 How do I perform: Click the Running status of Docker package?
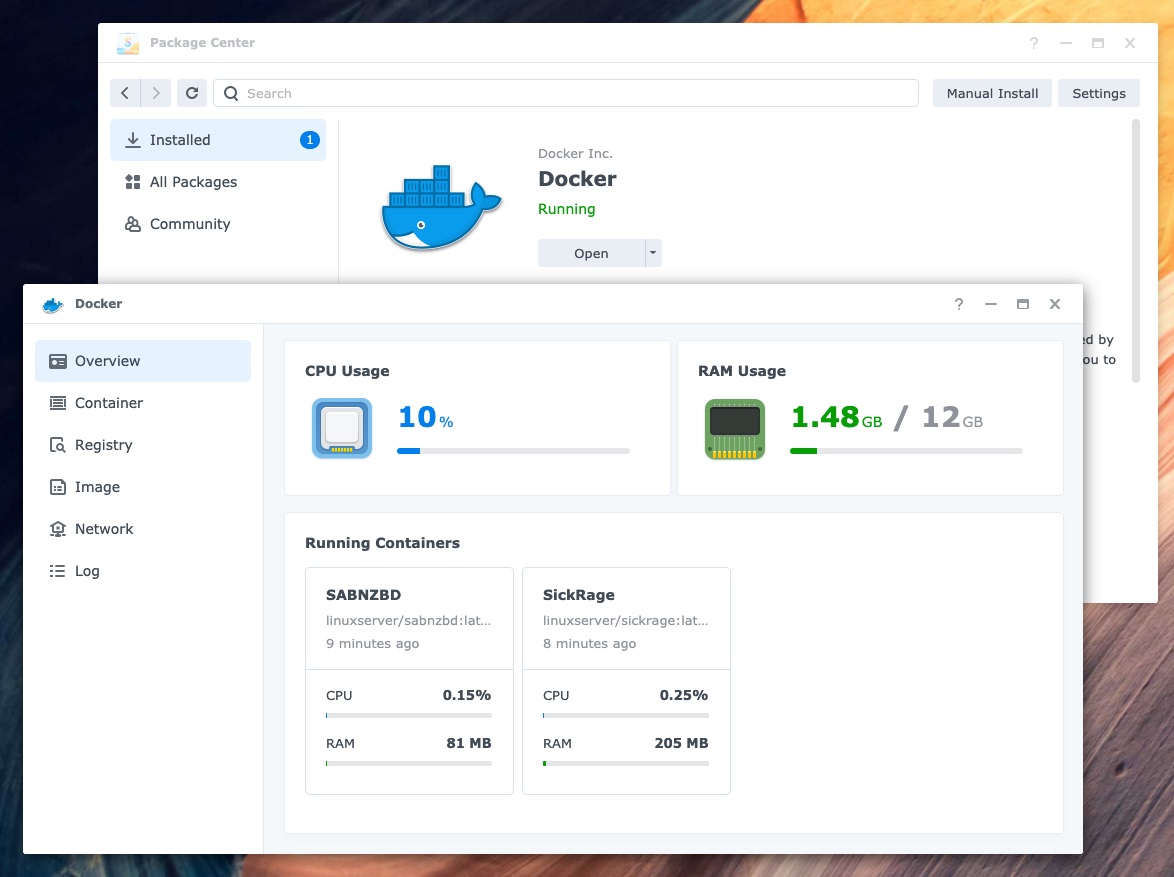(x=567, y=209)
